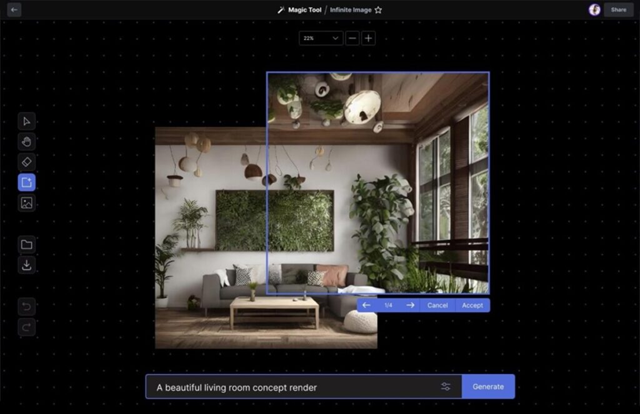Viewport: 640px width, 414px height.
Task: Download the canvas image
Action: pos(27,265)
